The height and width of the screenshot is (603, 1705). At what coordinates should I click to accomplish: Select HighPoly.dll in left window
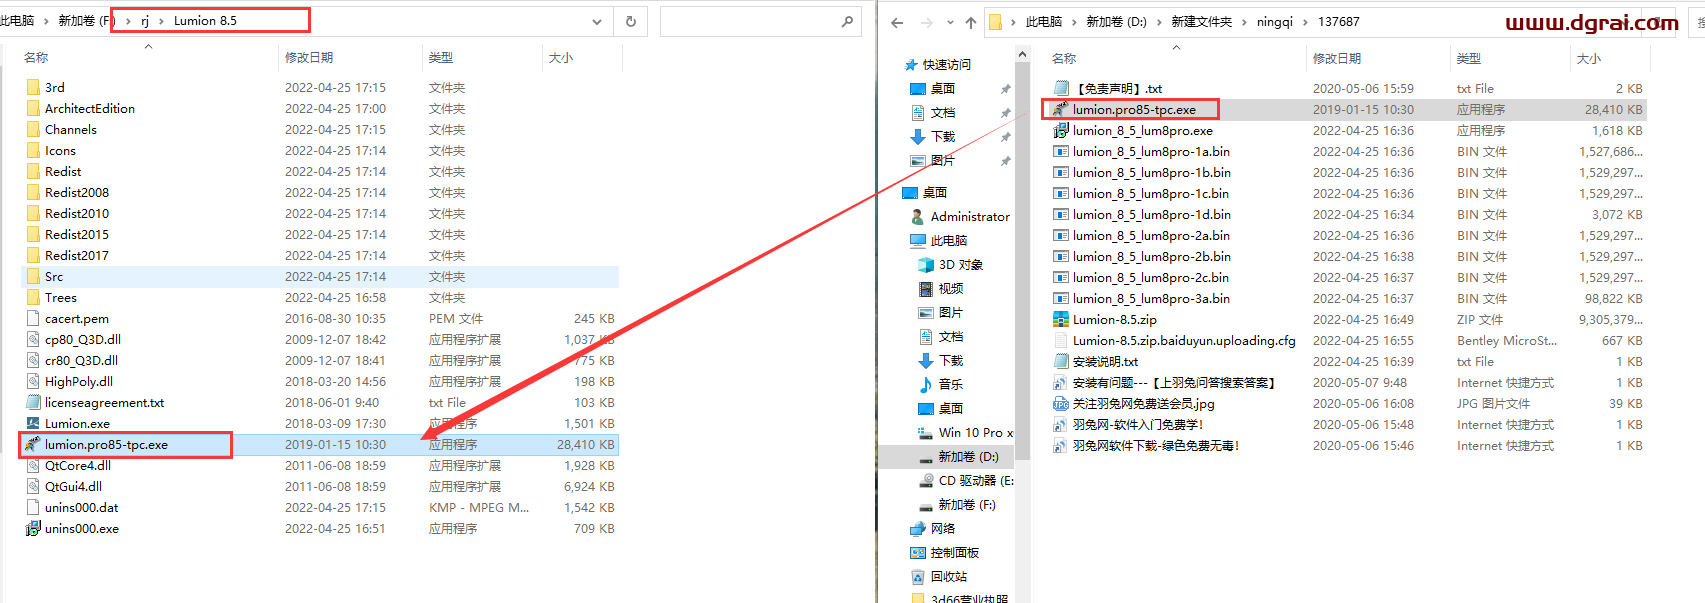79,381
